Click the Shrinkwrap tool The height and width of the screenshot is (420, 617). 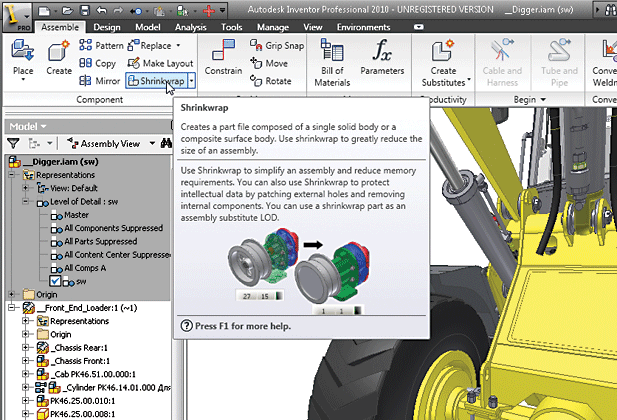click(x=156, y=81)
